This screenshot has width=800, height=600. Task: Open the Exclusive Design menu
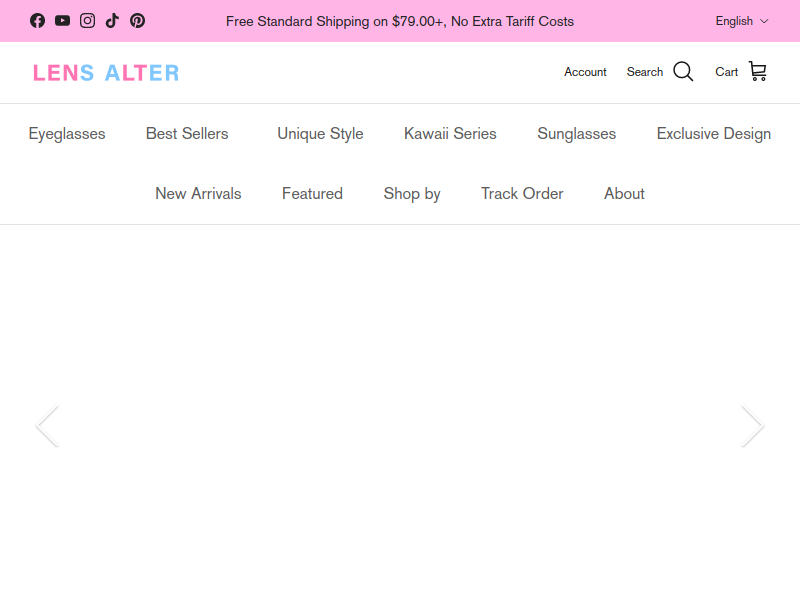coord(714,134)
